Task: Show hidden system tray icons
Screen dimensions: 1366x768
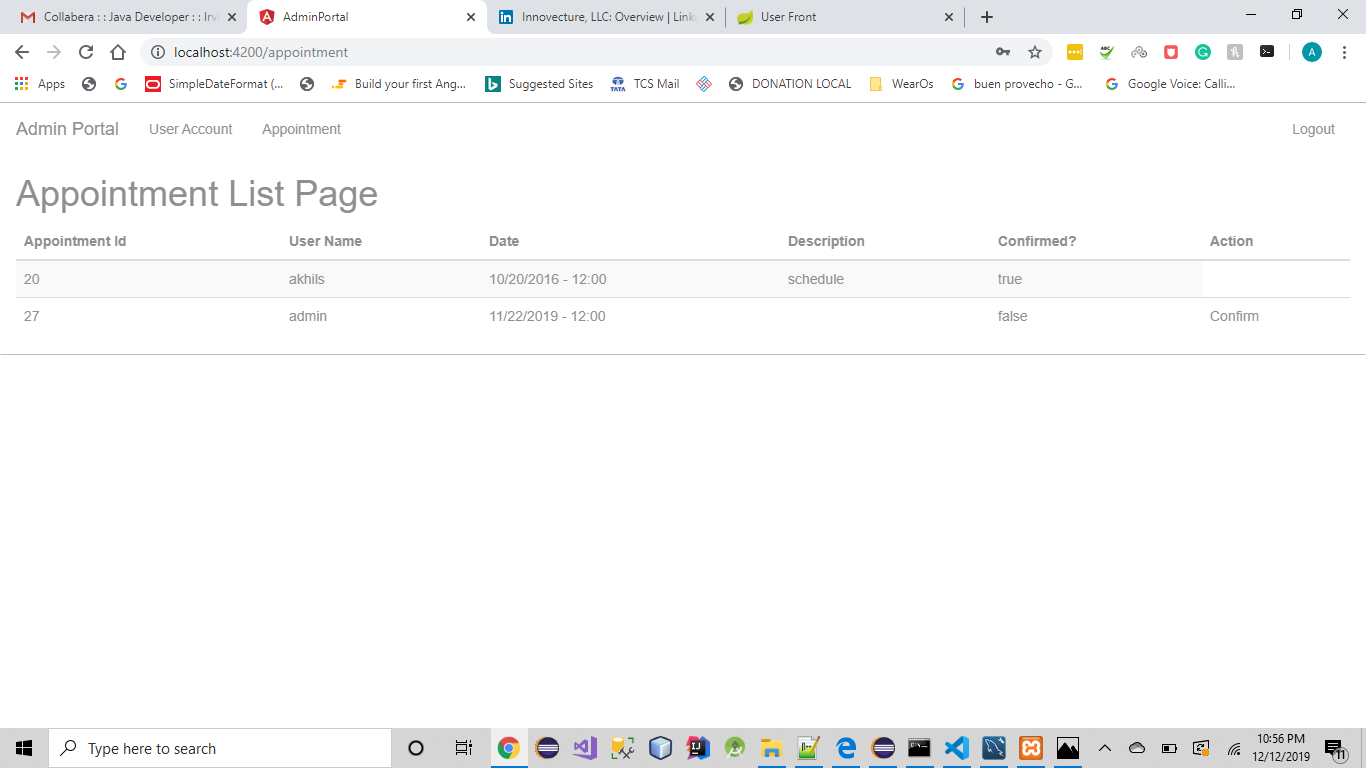Action: pos(1105,748)
